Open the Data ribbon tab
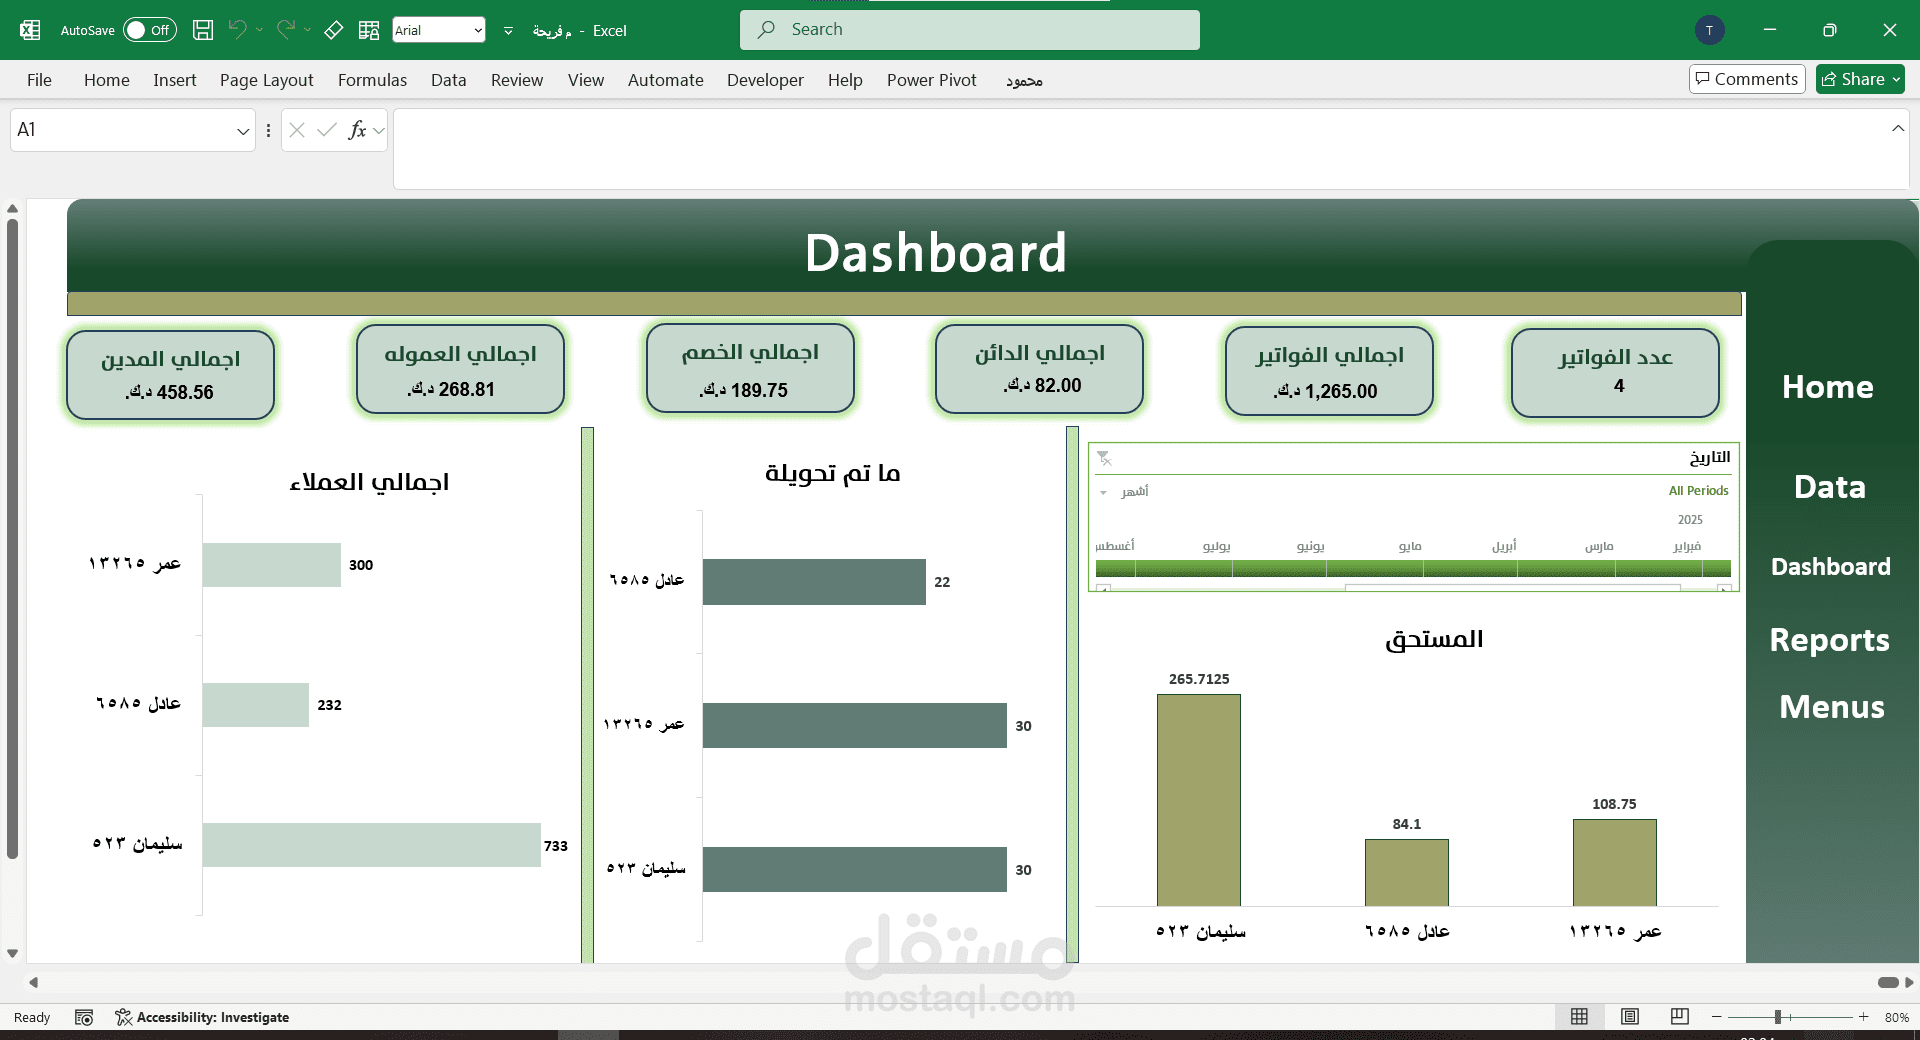Image resolution: width=1920 pixels, height=1040 pixels. (448, 80)
